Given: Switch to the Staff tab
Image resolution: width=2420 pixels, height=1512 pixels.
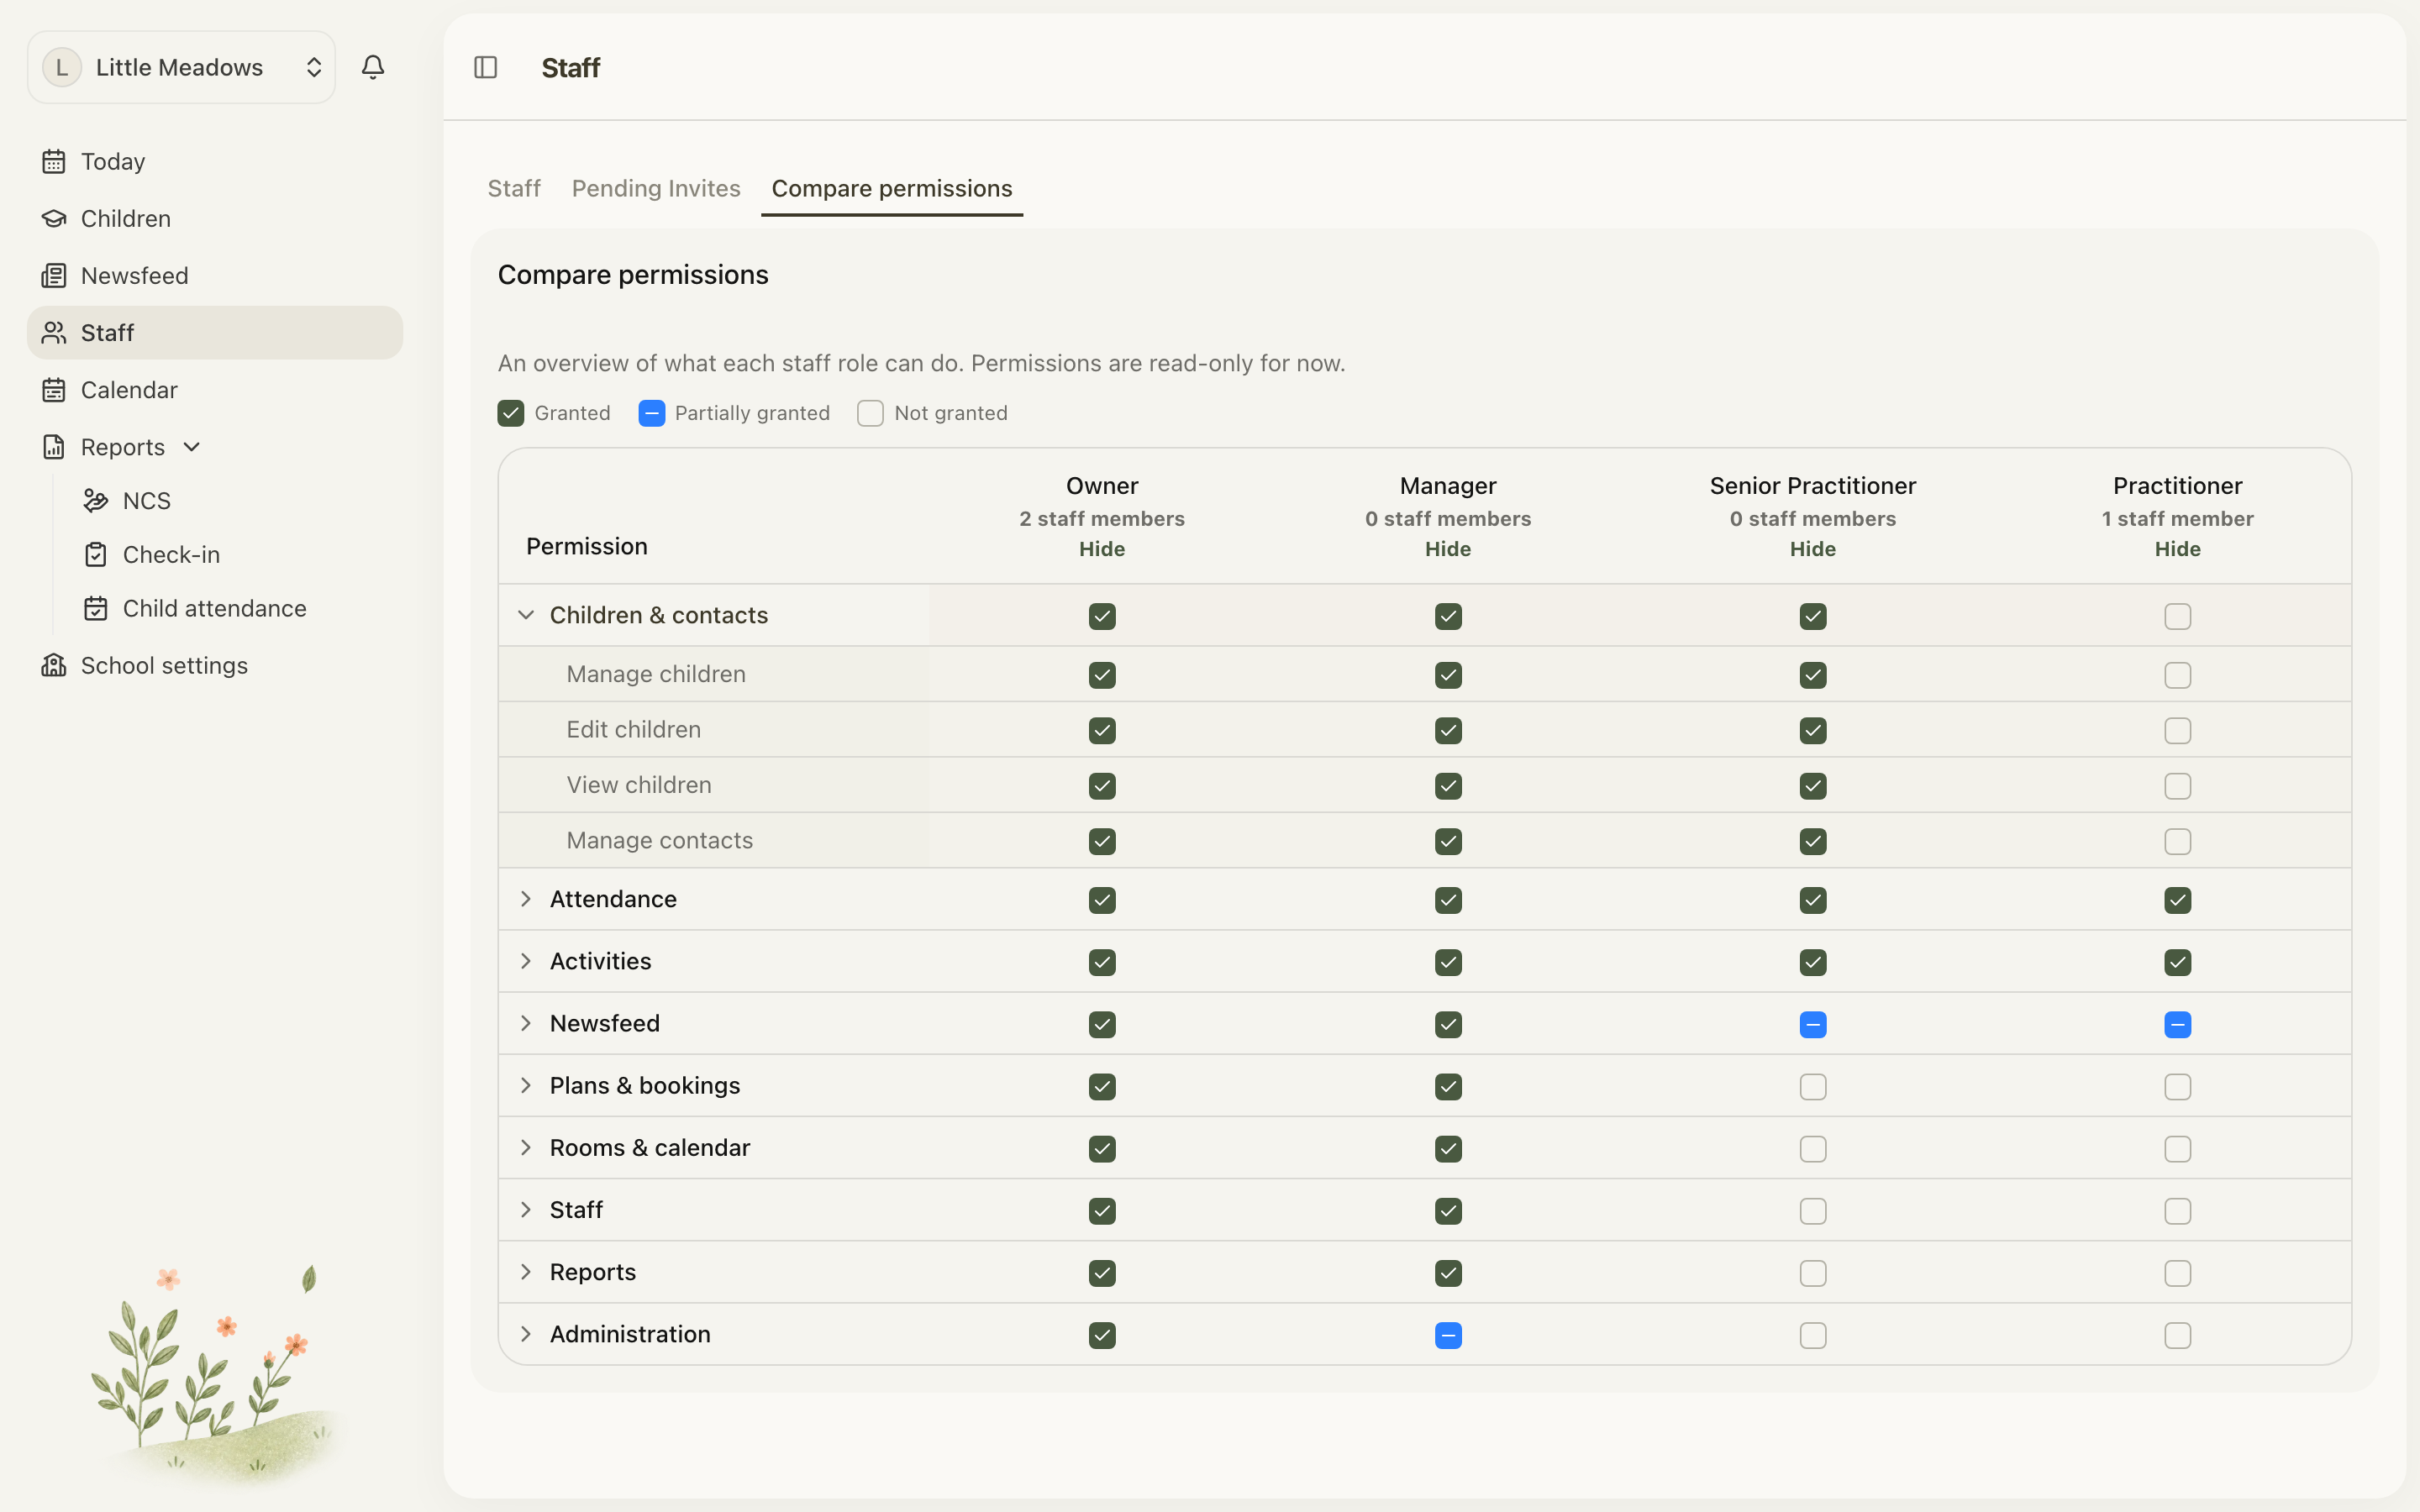Looking at the screenshot, I should click(514, 188).
